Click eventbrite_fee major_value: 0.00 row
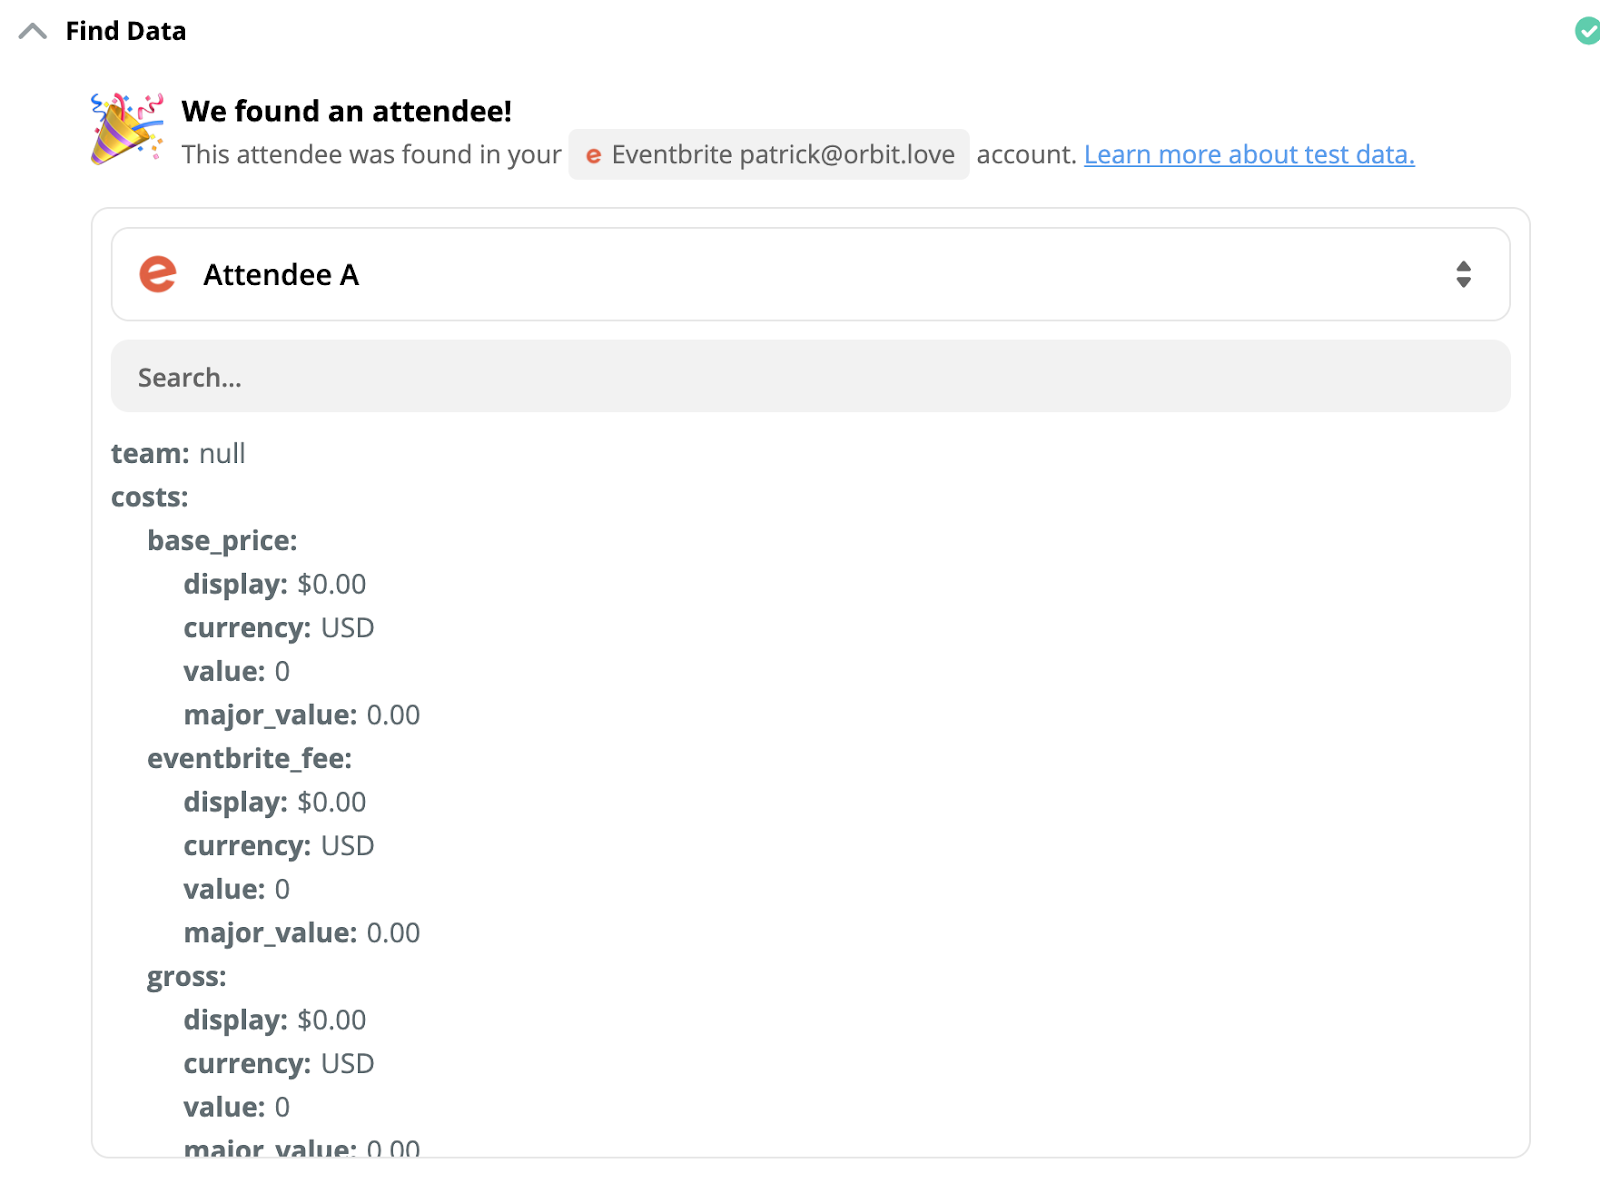The image size is (1600, 1193). [302, 933]
